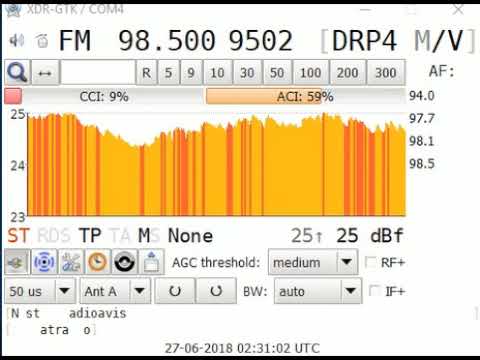The image size is (480, 360).
Task: Click the None programme type label
Action: coord(190,236)
